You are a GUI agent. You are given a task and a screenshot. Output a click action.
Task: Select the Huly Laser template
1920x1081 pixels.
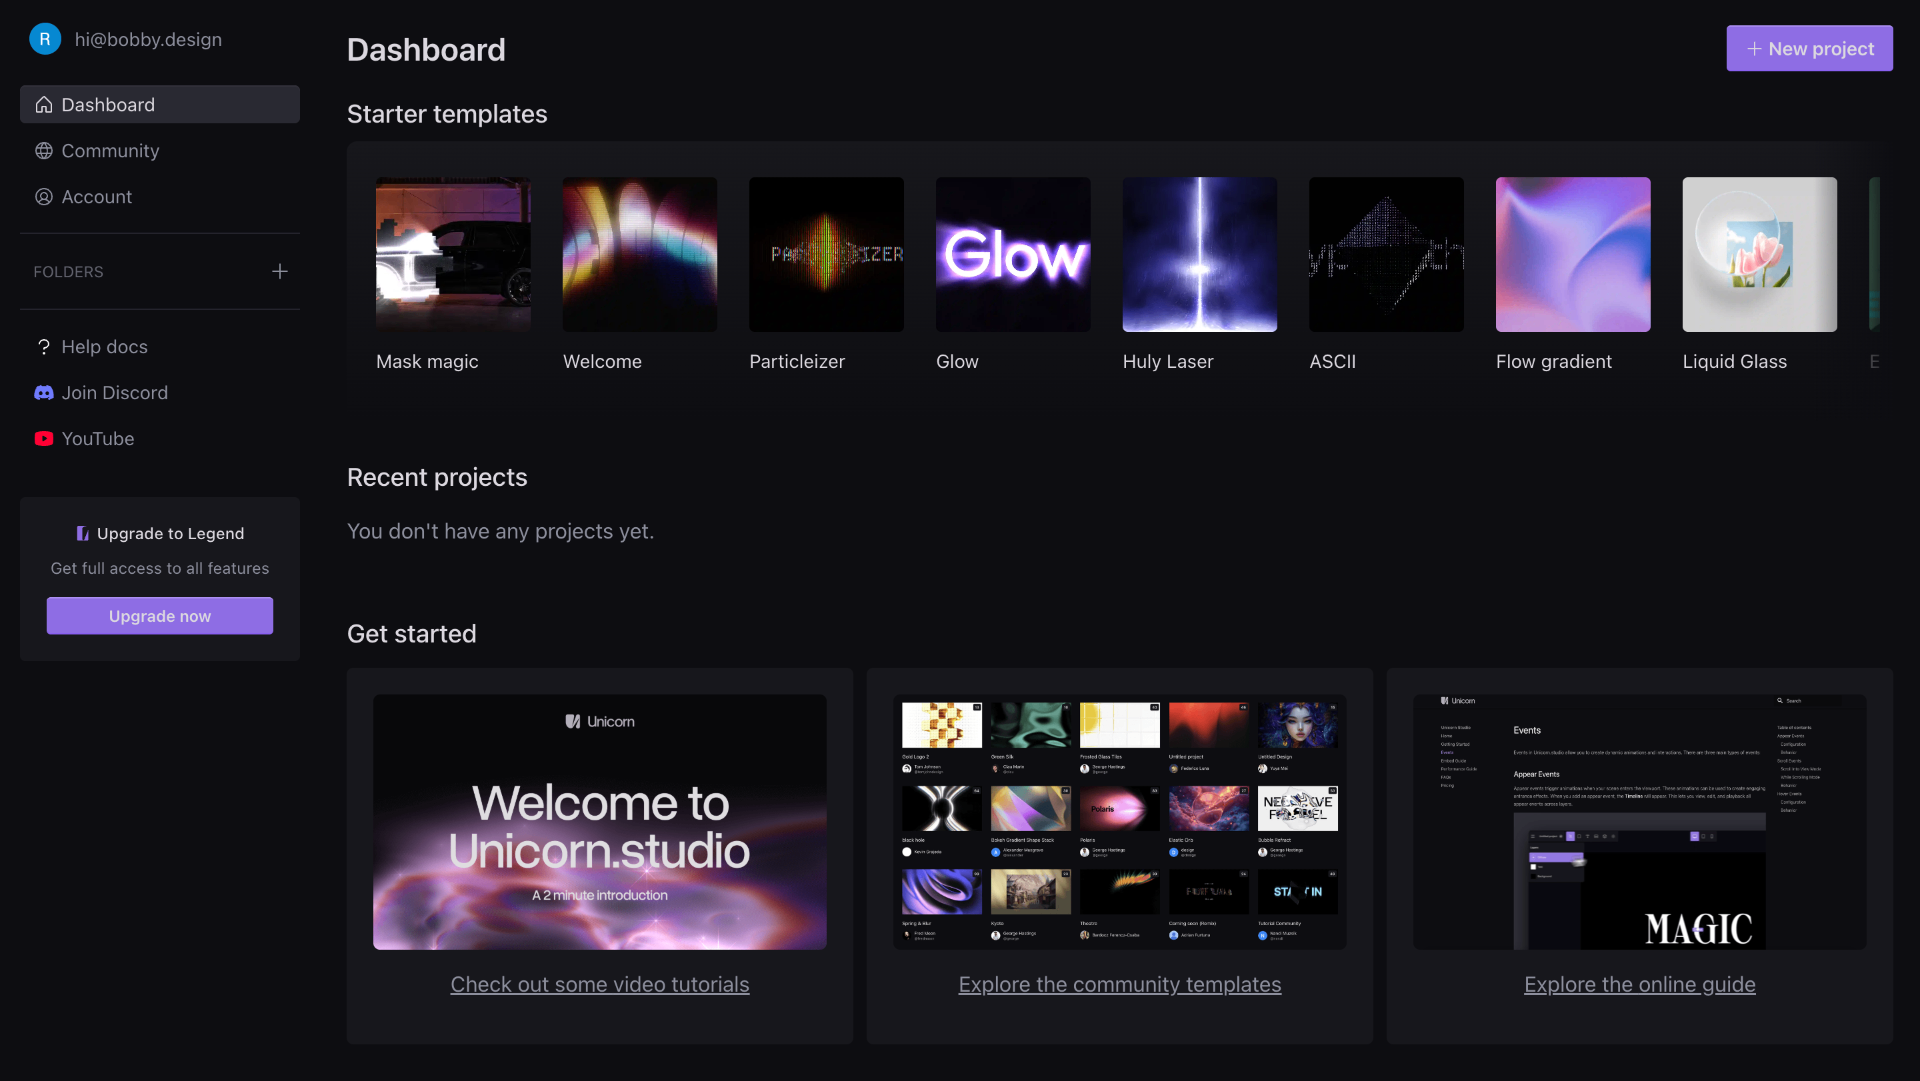pos(1199,254)
